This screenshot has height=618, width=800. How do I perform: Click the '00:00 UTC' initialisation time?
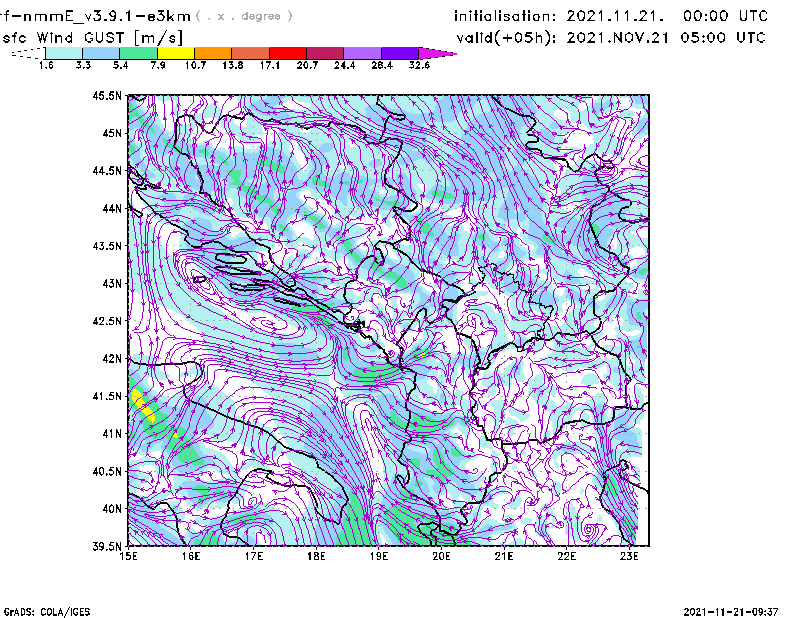725,16
